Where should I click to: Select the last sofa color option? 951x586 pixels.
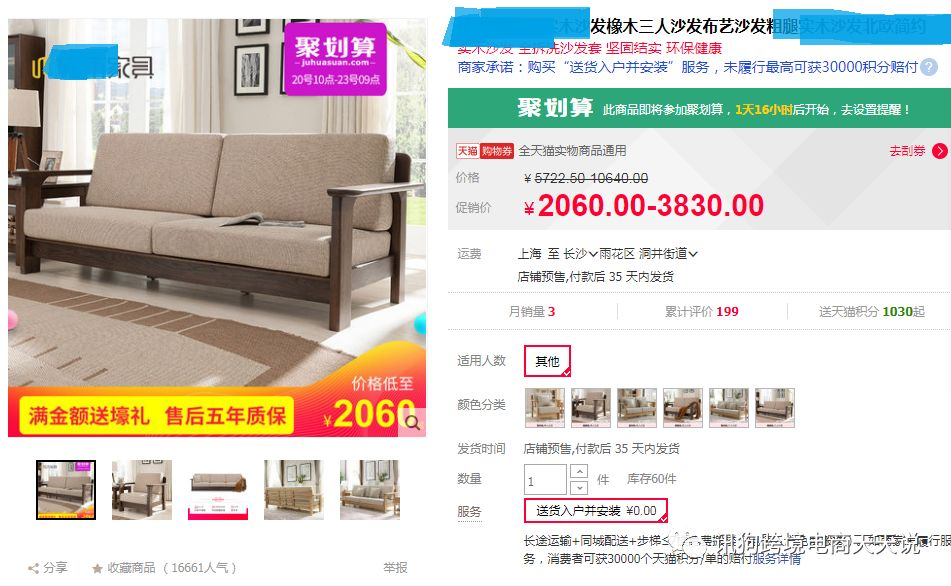click(x=775, y=408)
